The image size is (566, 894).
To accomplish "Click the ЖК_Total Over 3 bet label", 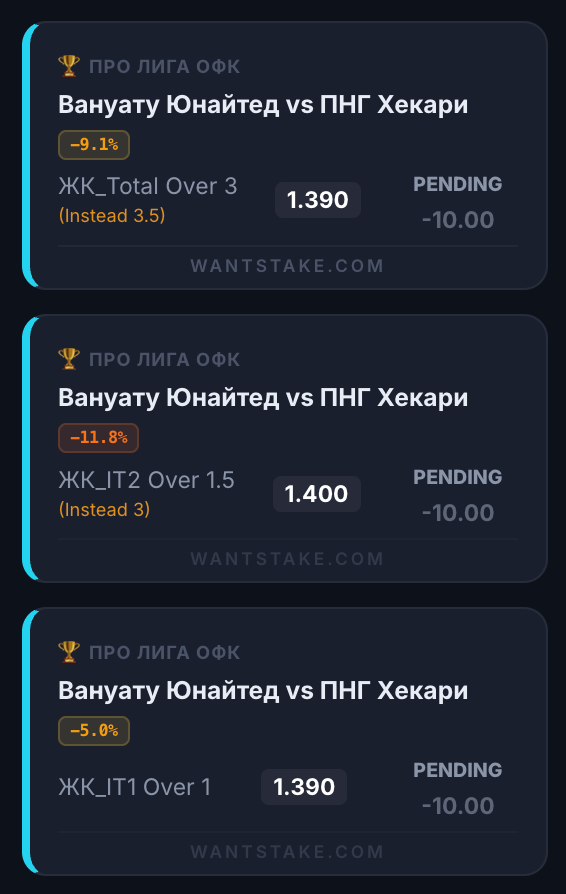I will (x=148, y=186).
